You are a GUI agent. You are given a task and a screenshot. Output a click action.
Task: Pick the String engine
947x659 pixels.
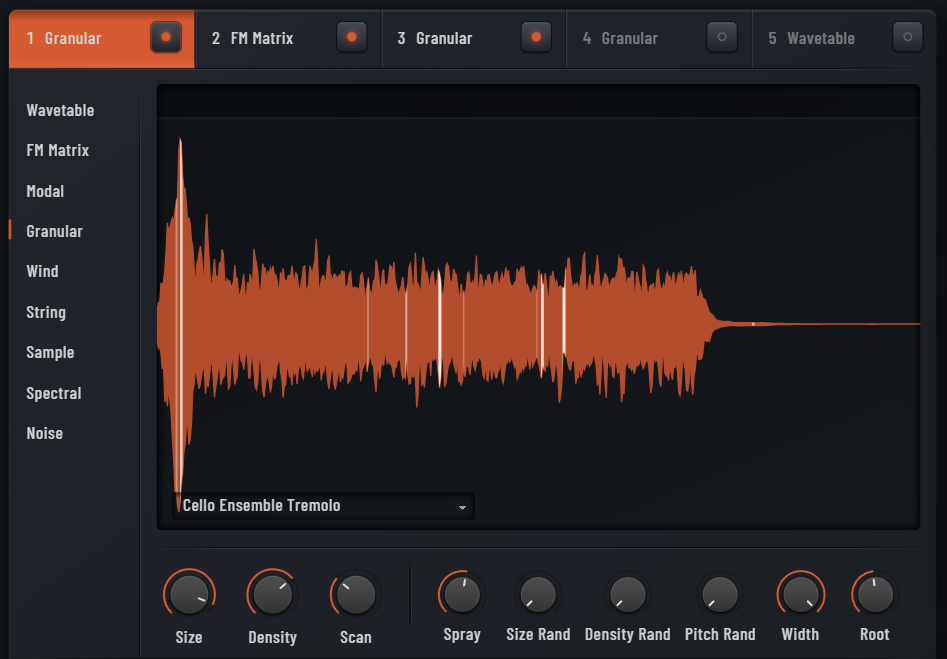click(x=46, y=312)
